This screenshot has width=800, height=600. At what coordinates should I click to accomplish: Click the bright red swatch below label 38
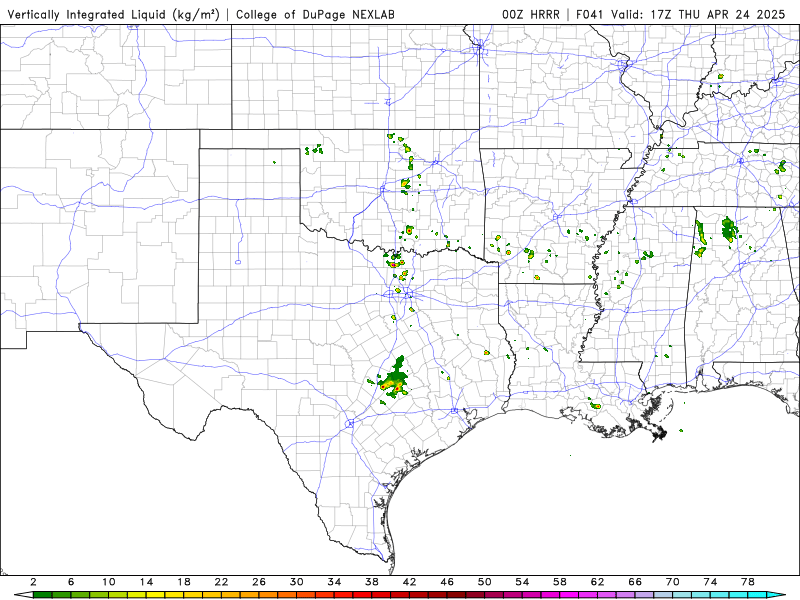381,595
